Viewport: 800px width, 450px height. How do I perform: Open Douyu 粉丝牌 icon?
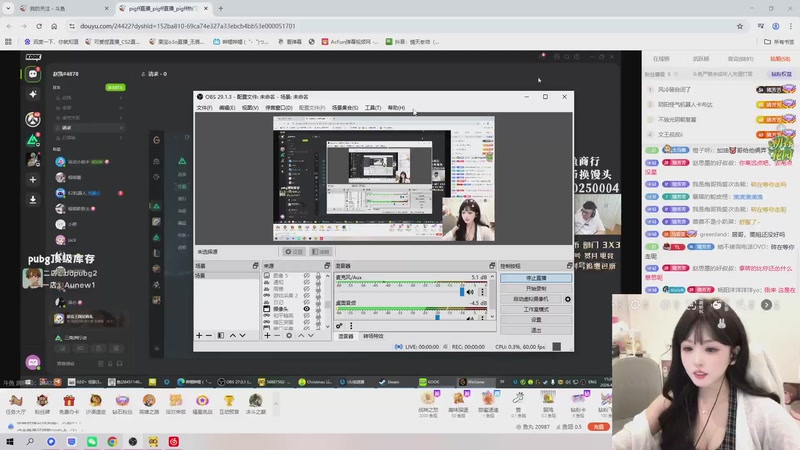(x=42, y=404)
